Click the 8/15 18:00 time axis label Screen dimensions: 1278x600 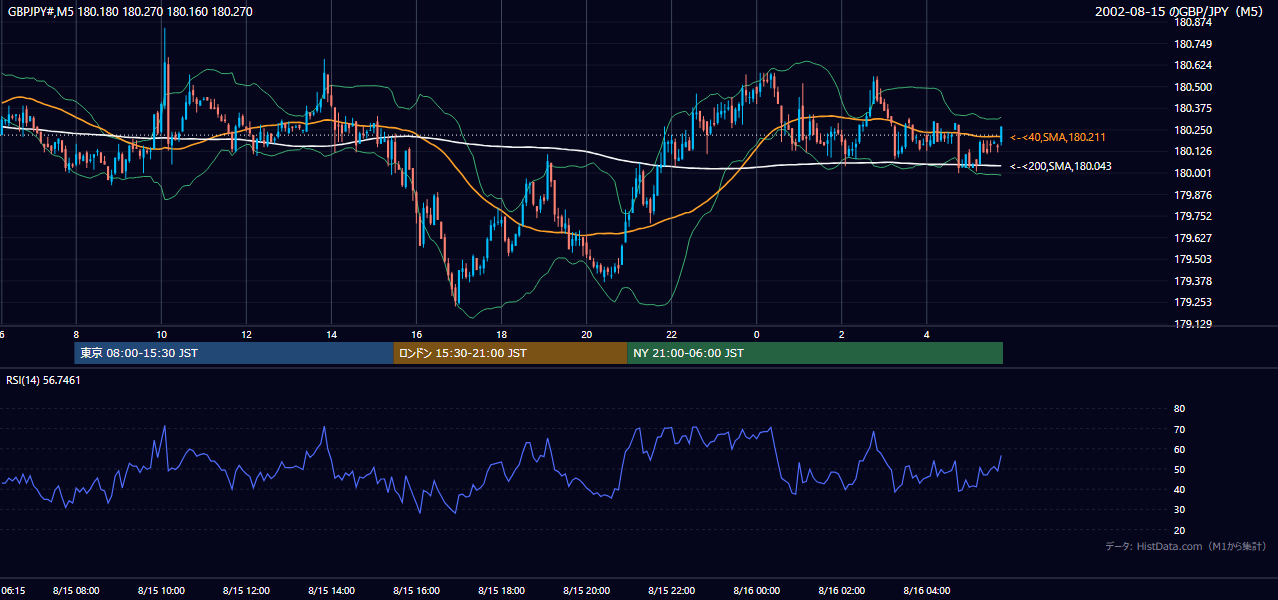point(502,591)
